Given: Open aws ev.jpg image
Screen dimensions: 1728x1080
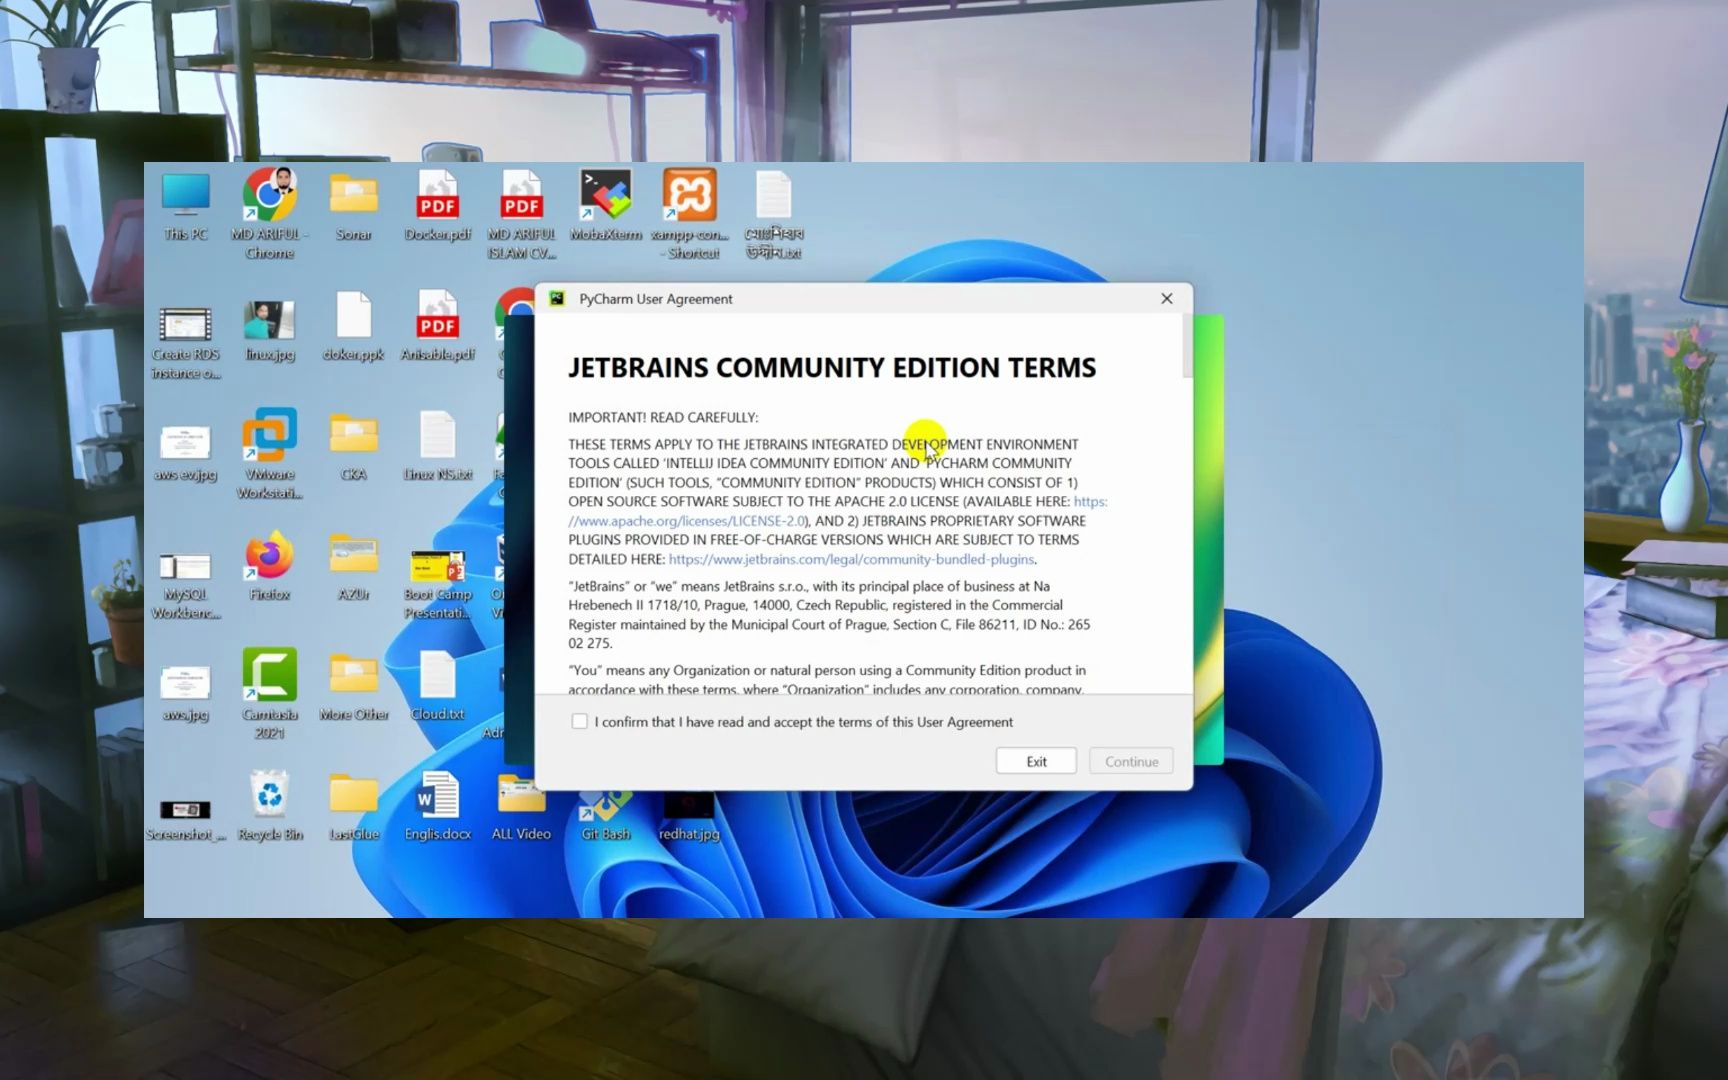Looking at the screenshot, I should click(186, 452).
